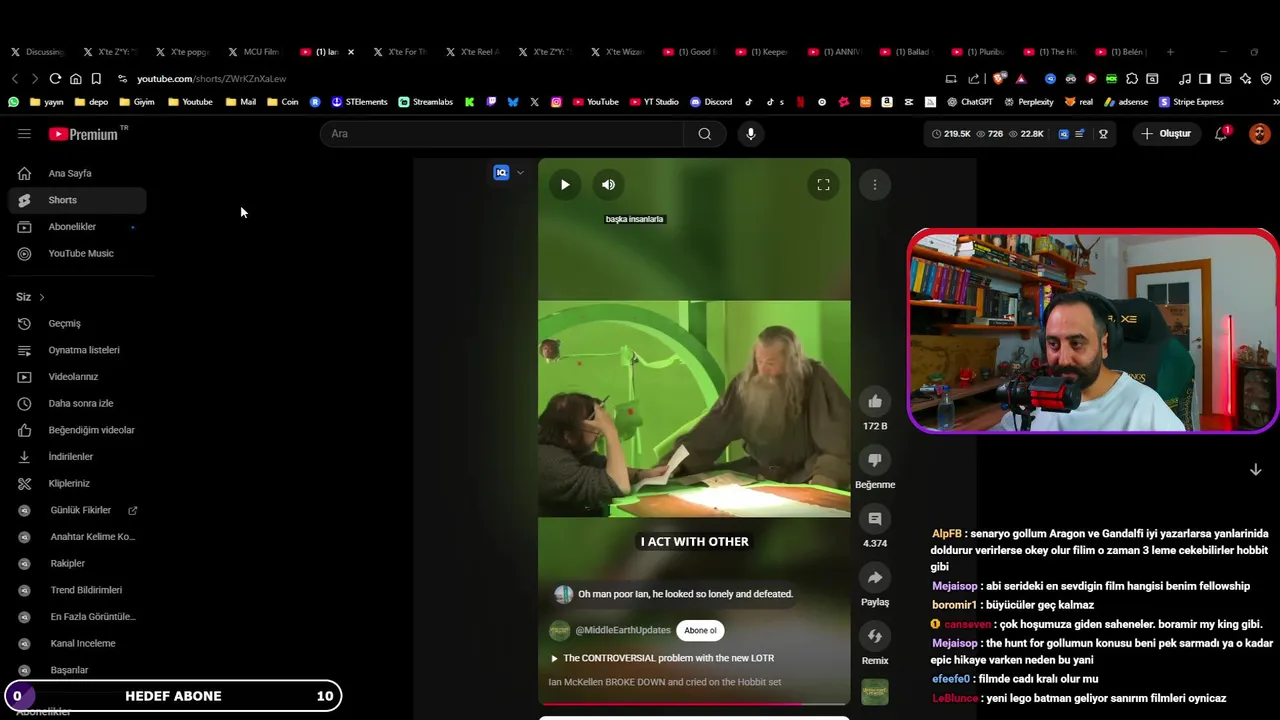The width and height of the screenshot is (1280, 720).
Task: Open İndirilenler in sidebar
Action: 77,457
